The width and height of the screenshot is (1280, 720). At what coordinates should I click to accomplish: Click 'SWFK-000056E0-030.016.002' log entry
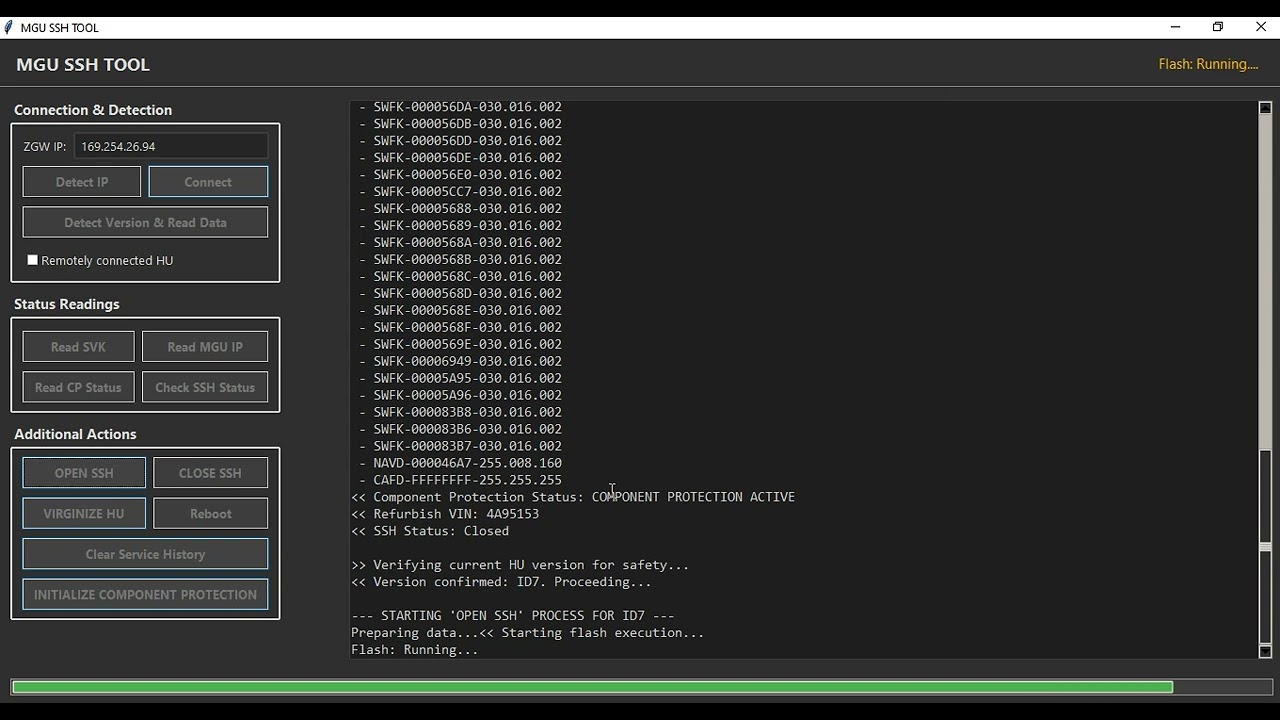point(461,175)
